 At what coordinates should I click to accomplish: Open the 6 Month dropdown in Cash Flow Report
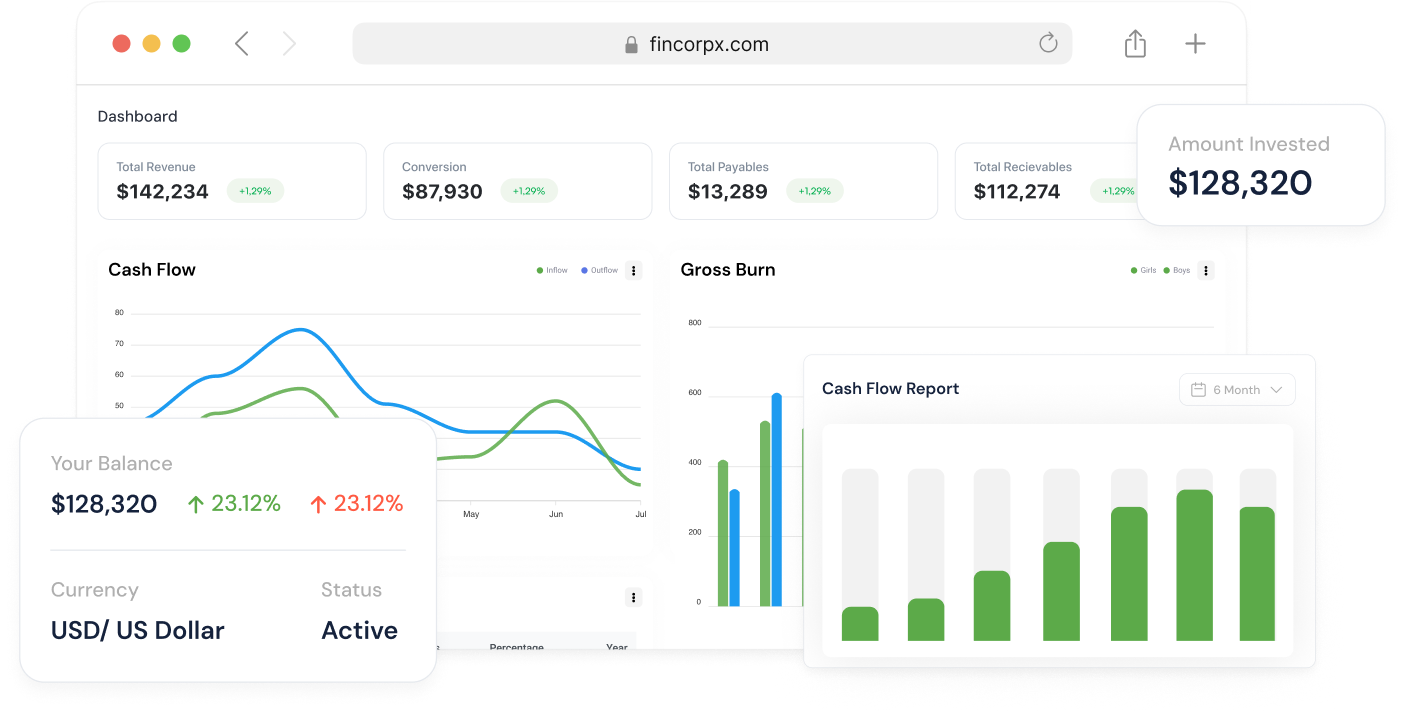tap(1237, 389)
